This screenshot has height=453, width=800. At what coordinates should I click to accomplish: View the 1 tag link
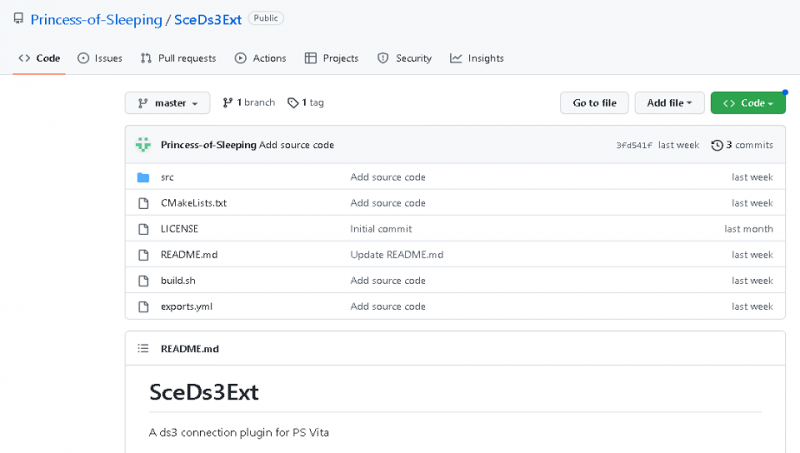pyautogui.click(x=306, y=103)
